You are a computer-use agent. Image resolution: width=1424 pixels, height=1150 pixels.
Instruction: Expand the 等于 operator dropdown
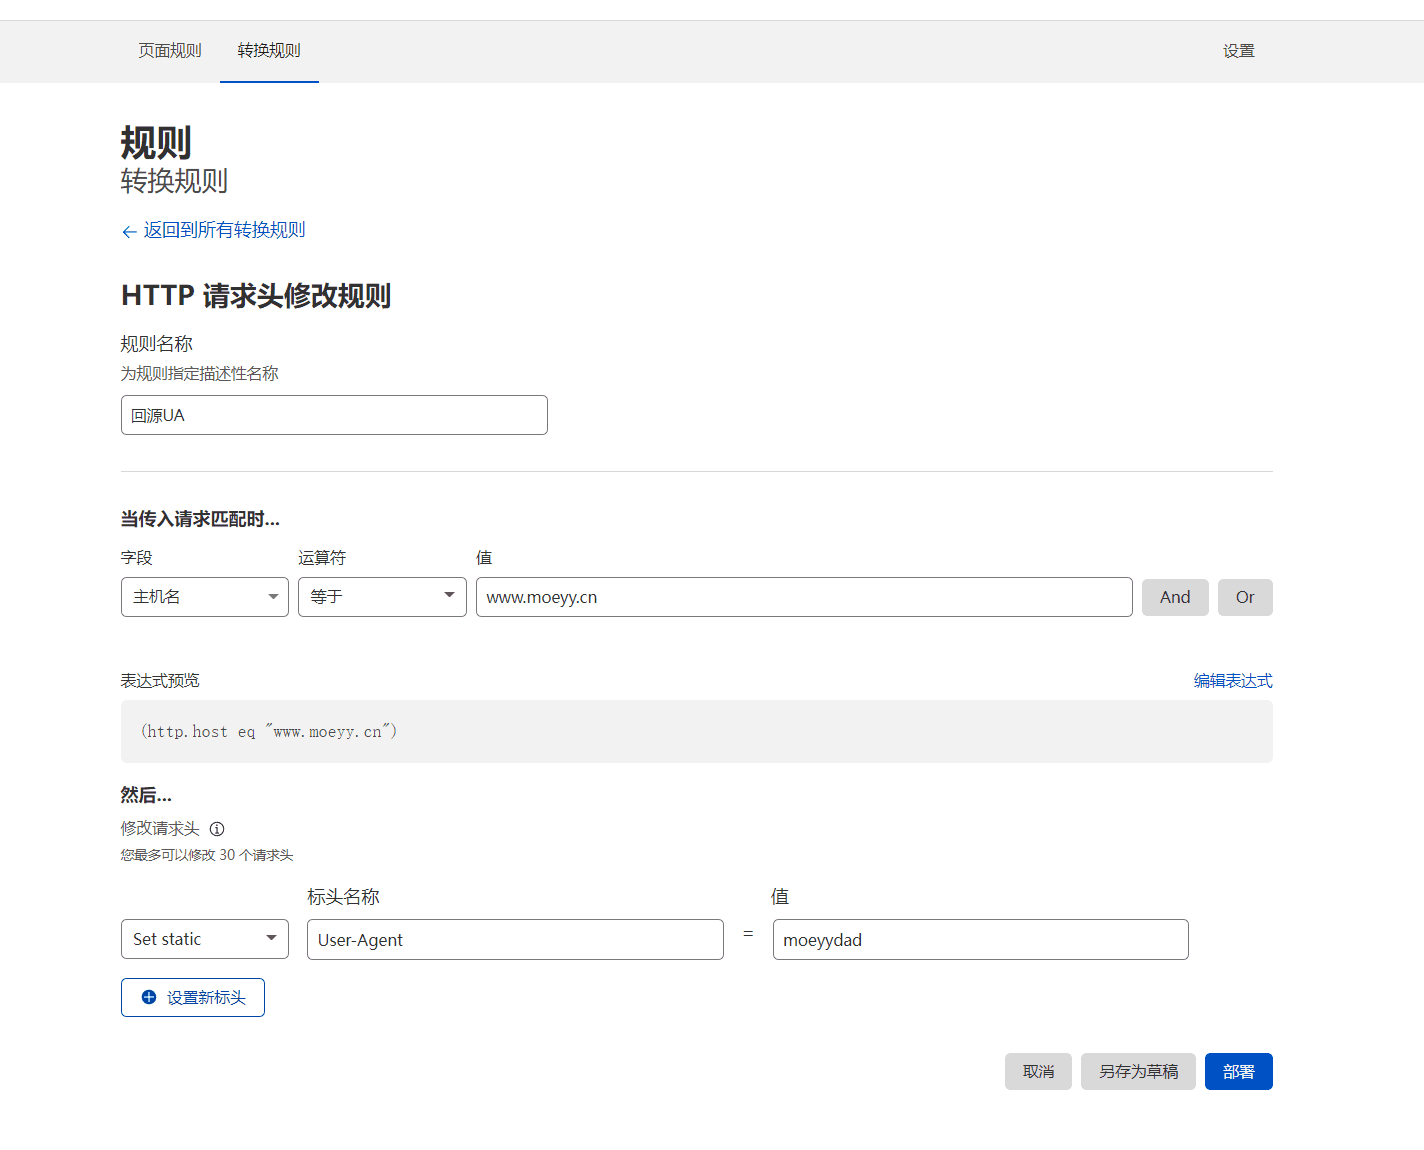[382, 597]
